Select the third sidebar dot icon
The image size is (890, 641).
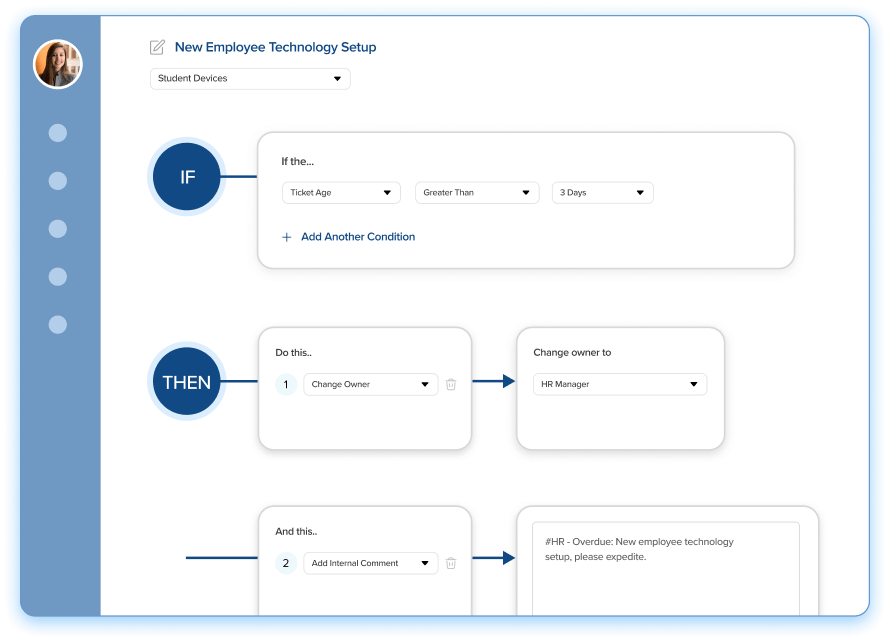point(58,229)
